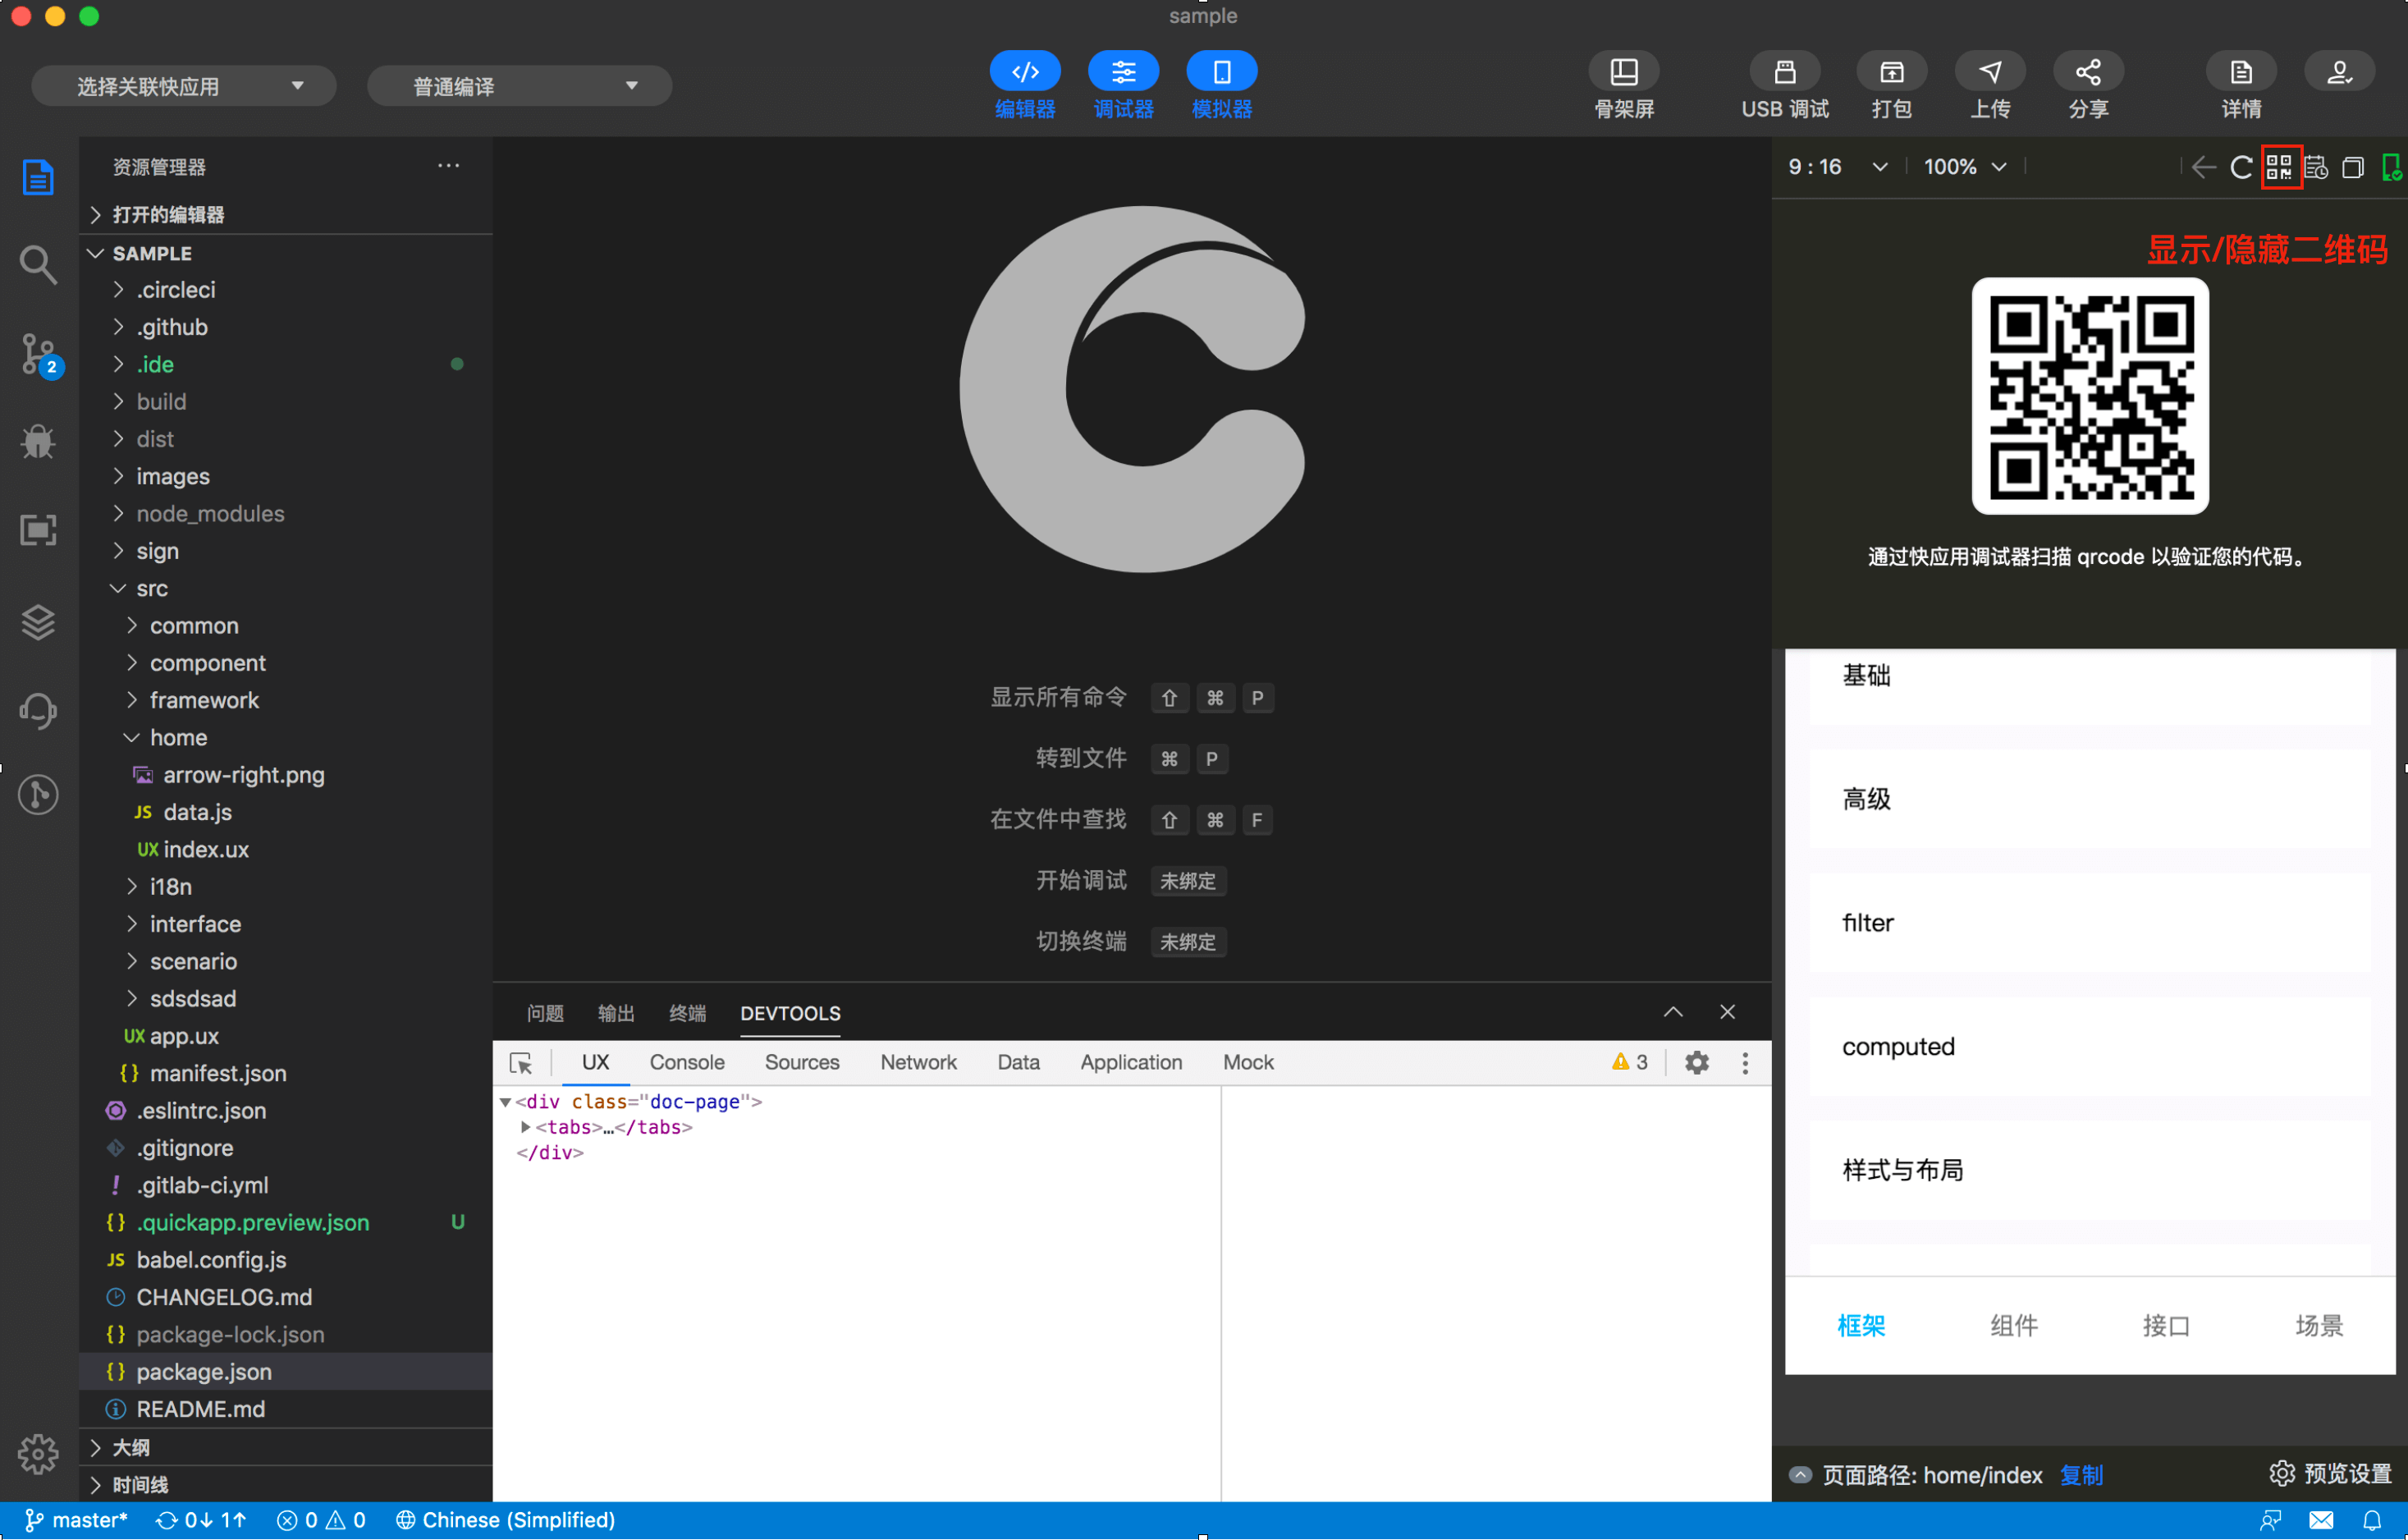Click the 预览设置 button
The height and width of the screenshot is (1540, 2408).
pyautogui.click(x=2330, y=1473)
